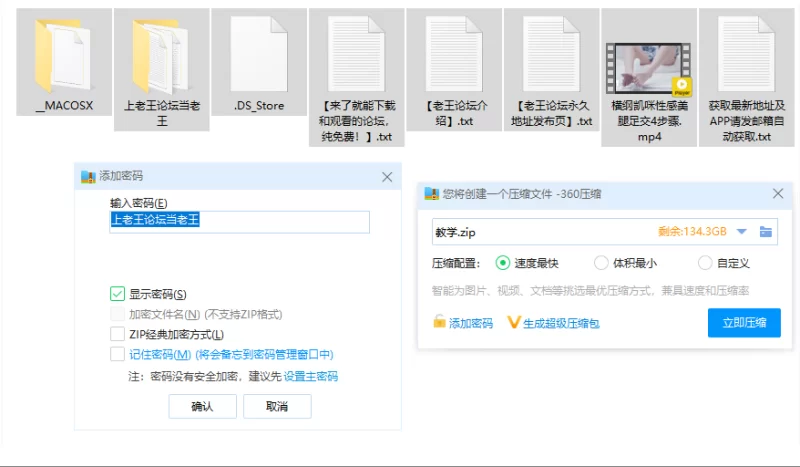The width and height of the screenshot is (800, 467).
Task: Select the 自定义 radio option
Action: point(705,263)
